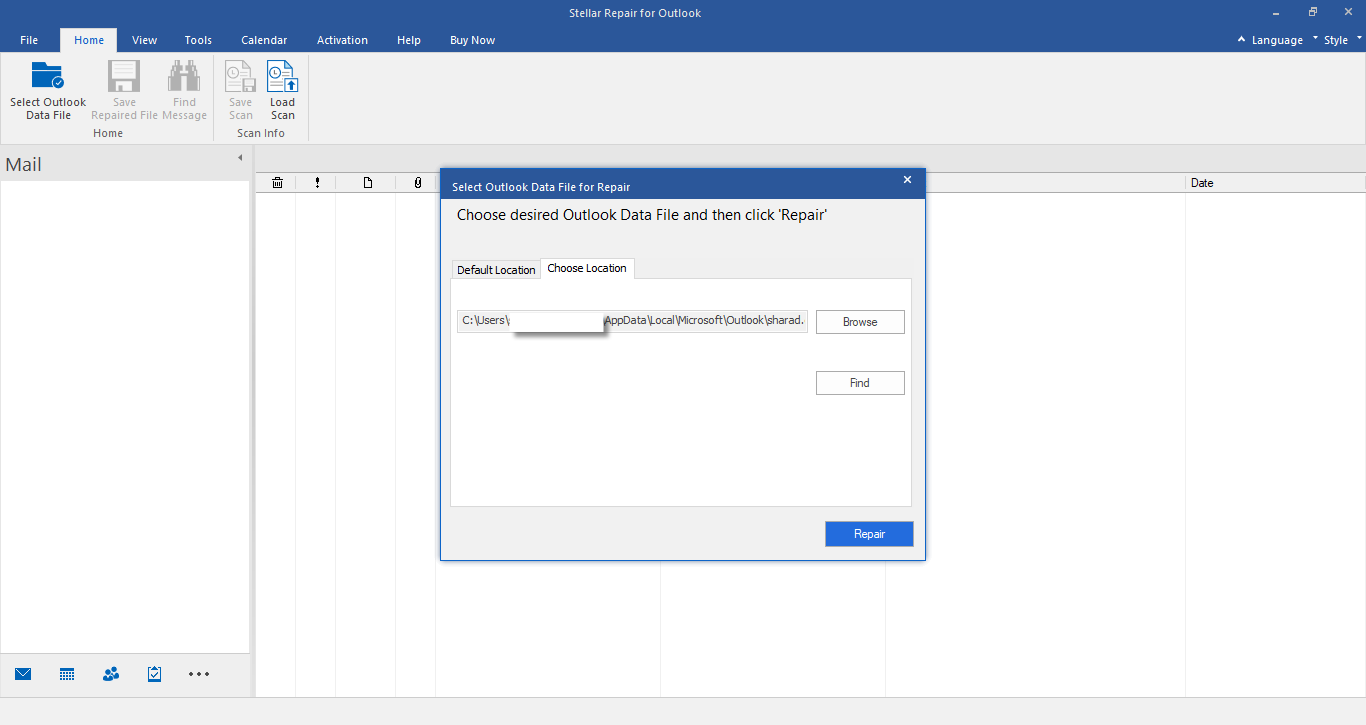Open the Mail view icon in bottom bar
This screenshot has height=725, width=1366.
23,674
